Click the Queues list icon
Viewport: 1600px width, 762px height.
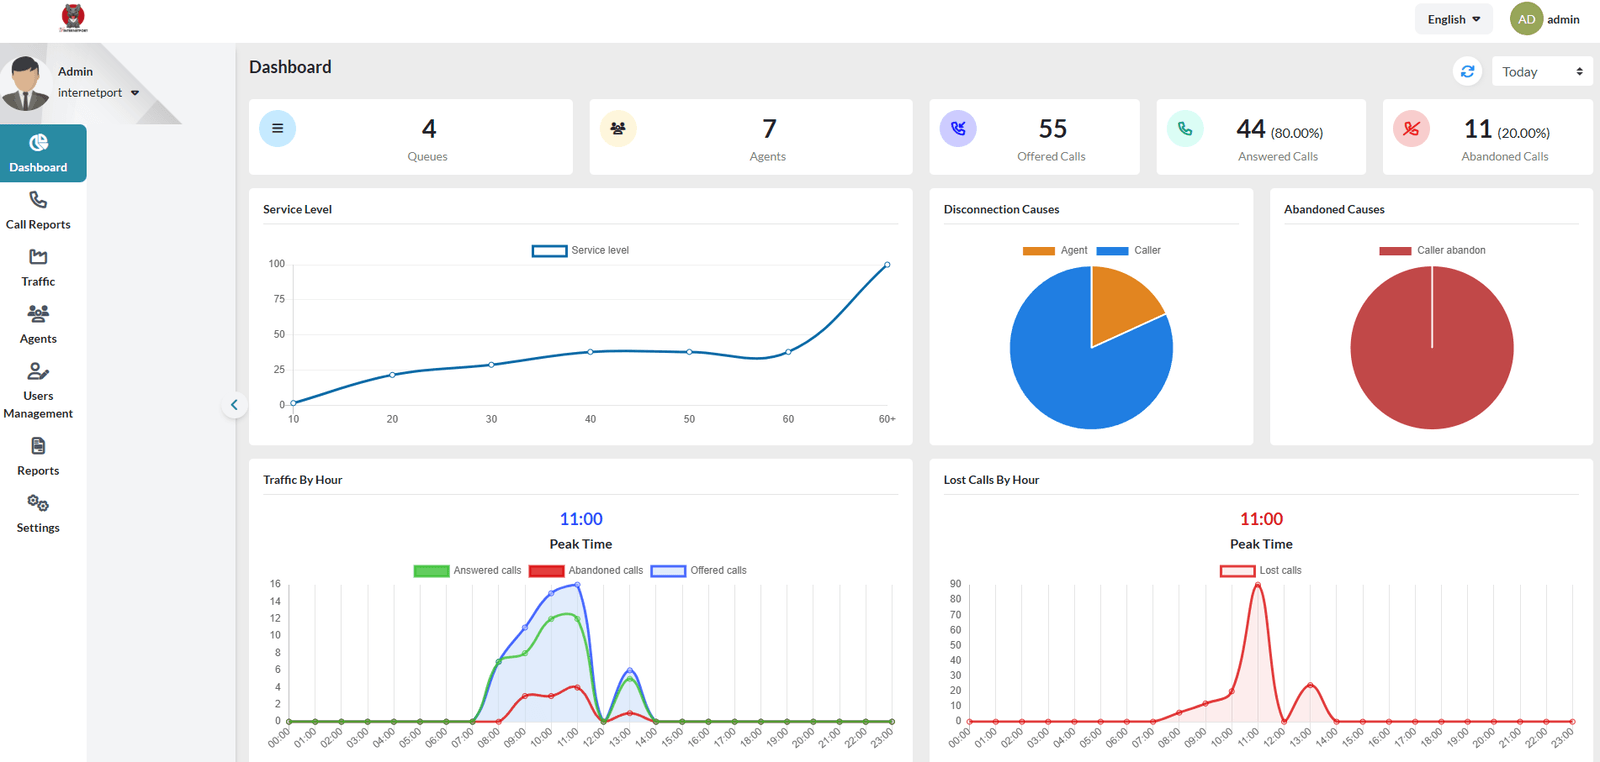(x=277, y=128)
